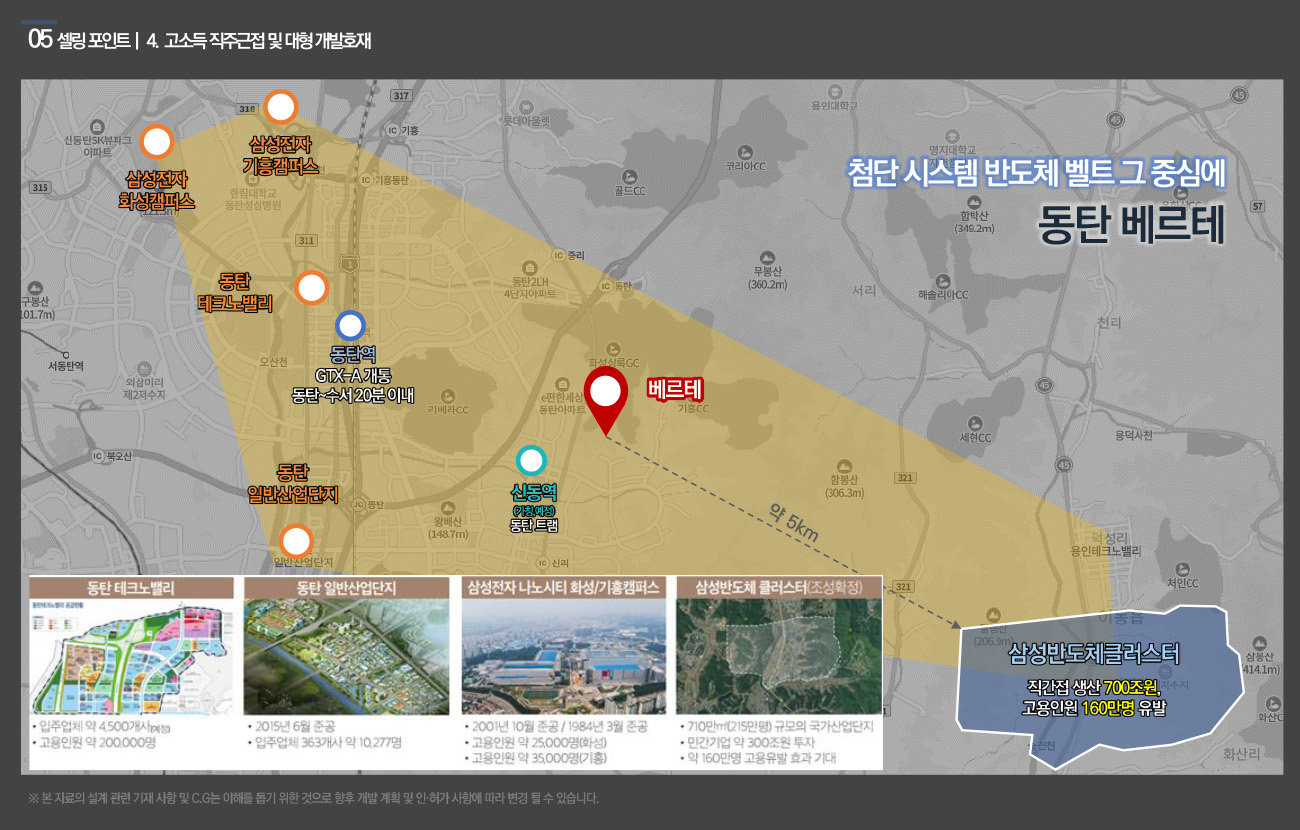Click the 용인테크노밸리 map label
This screenshot has height=830, width=1300.
pos(1105,551)
